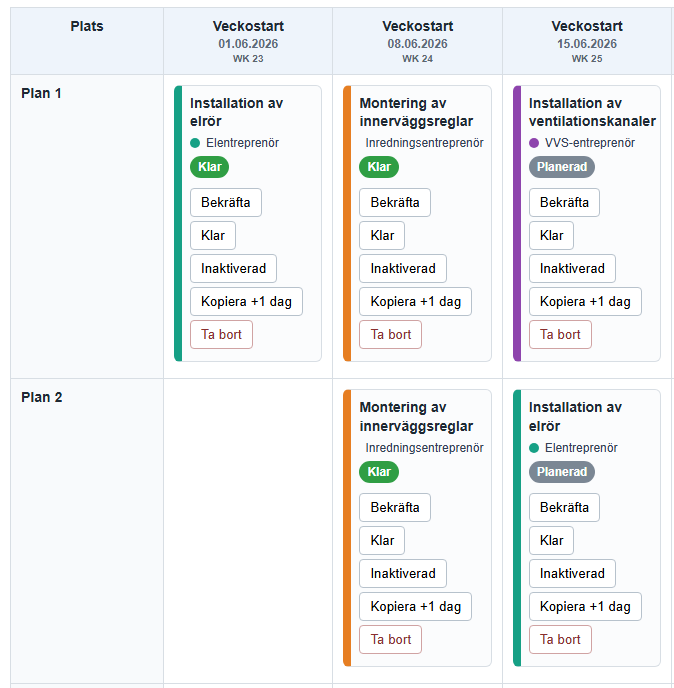The width and height of the screenshot is (674, 688).
Task: Click the green Klar badge on Plan 1 elrör
Action: [209, 167]
